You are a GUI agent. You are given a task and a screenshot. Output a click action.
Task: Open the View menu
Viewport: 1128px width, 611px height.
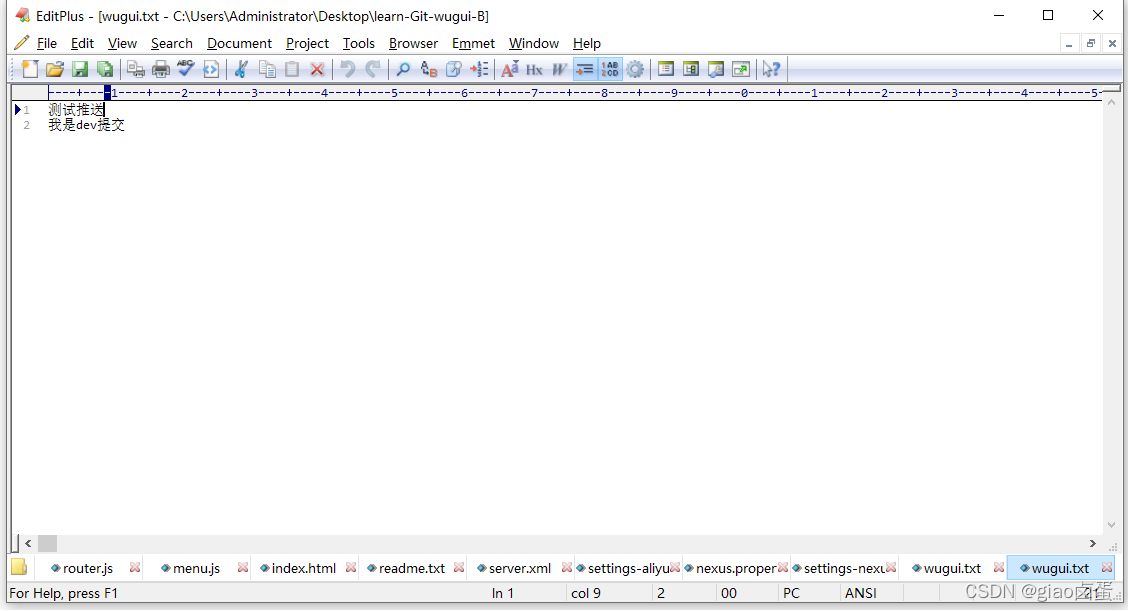pos(122,43)
